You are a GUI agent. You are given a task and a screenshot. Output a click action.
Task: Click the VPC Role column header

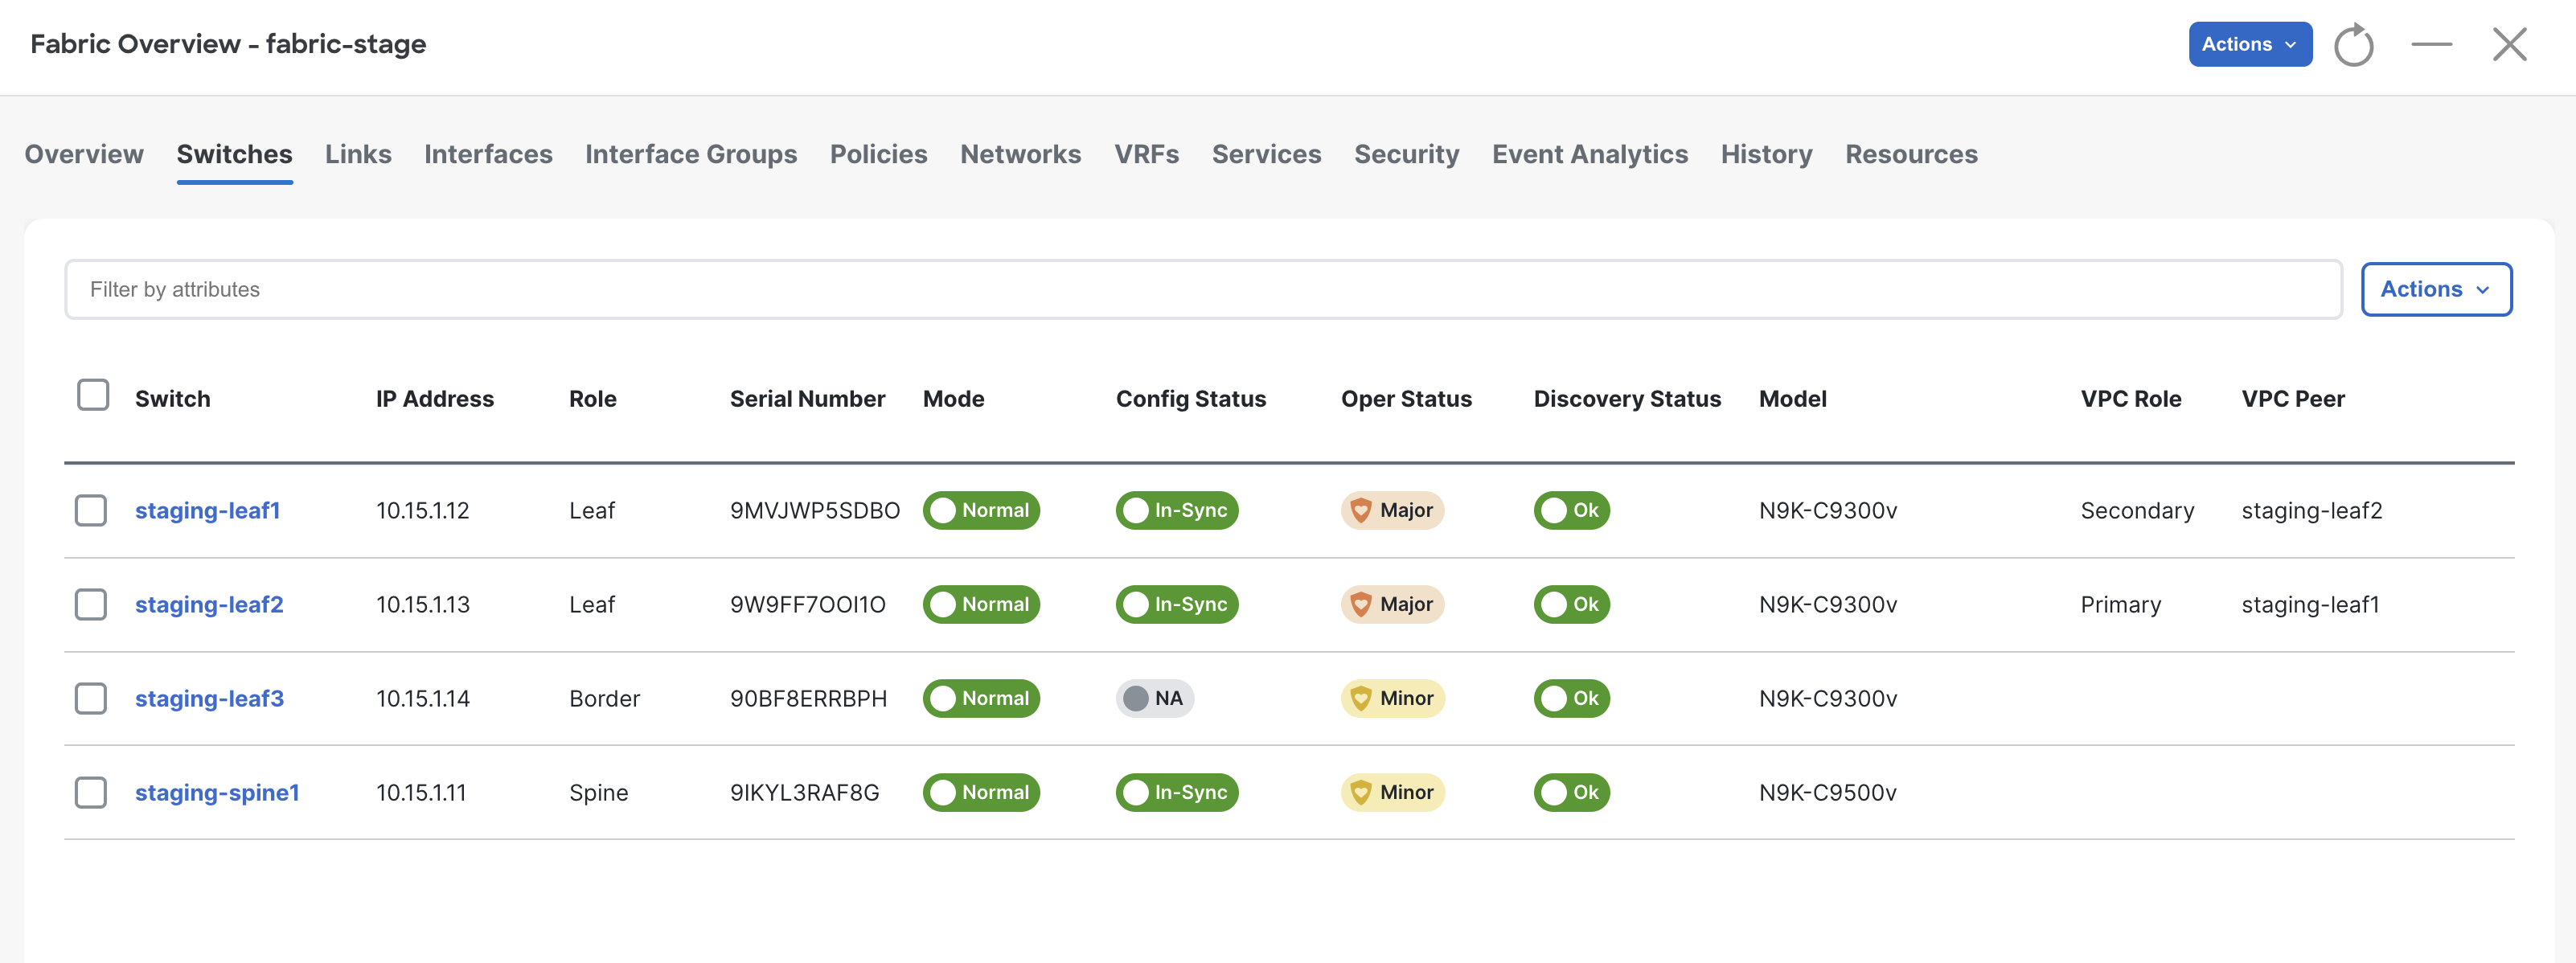coord(2131,399)
